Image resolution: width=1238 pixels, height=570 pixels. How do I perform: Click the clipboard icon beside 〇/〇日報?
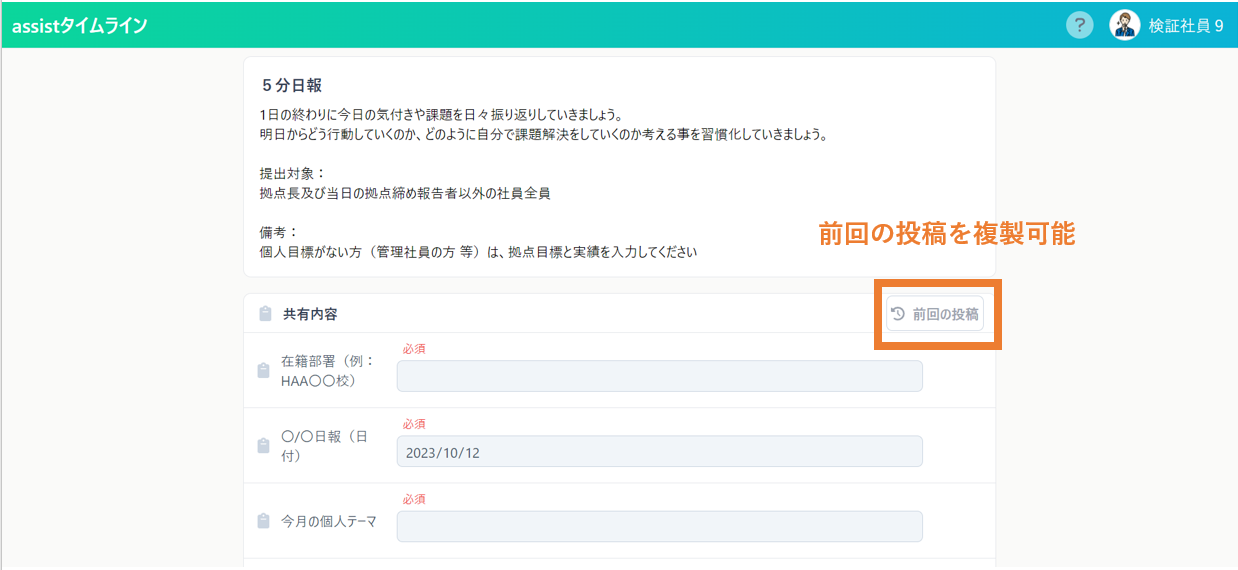point(264,446)
